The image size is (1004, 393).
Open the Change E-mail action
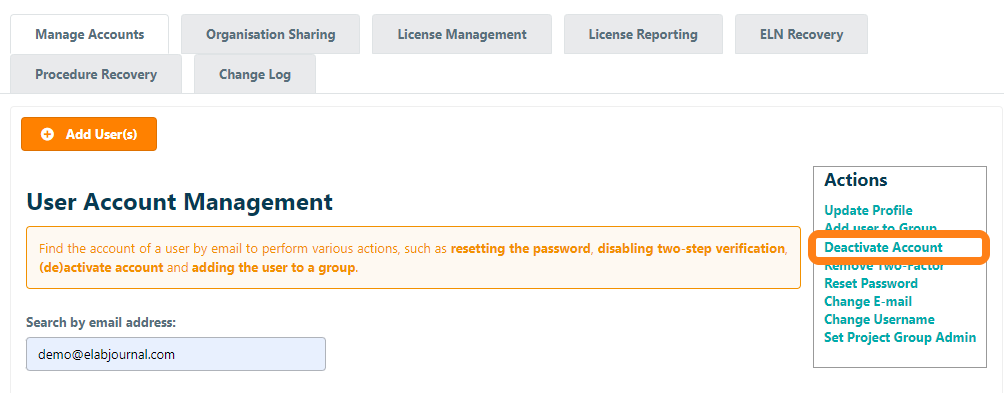pyautogui.click(x=868, y=301)
